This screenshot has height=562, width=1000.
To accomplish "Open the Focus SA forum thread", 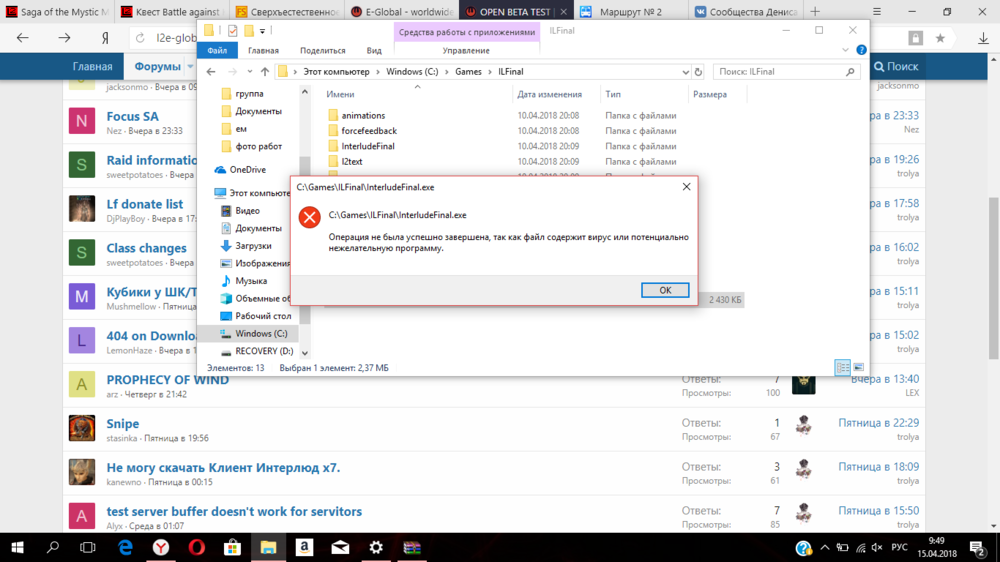I will [x=132, y=116].
